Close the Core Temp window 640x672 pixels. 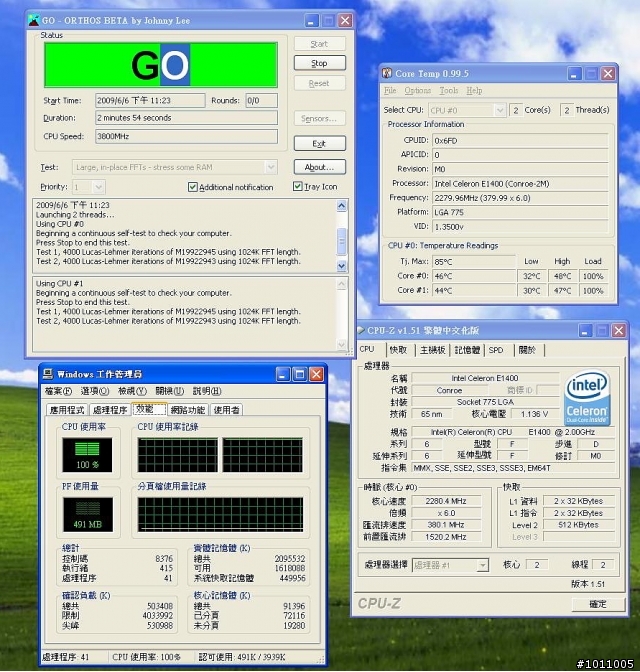click(x=608, y=74)
